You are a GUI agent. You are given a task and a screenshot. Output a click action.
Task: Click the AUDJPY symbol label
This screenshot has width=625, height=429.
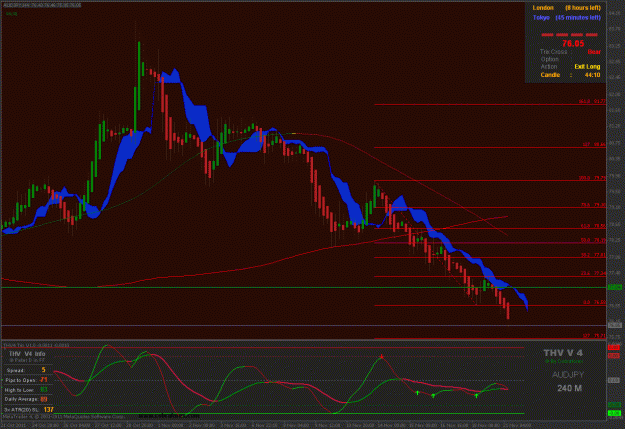(x=568, y=375)
